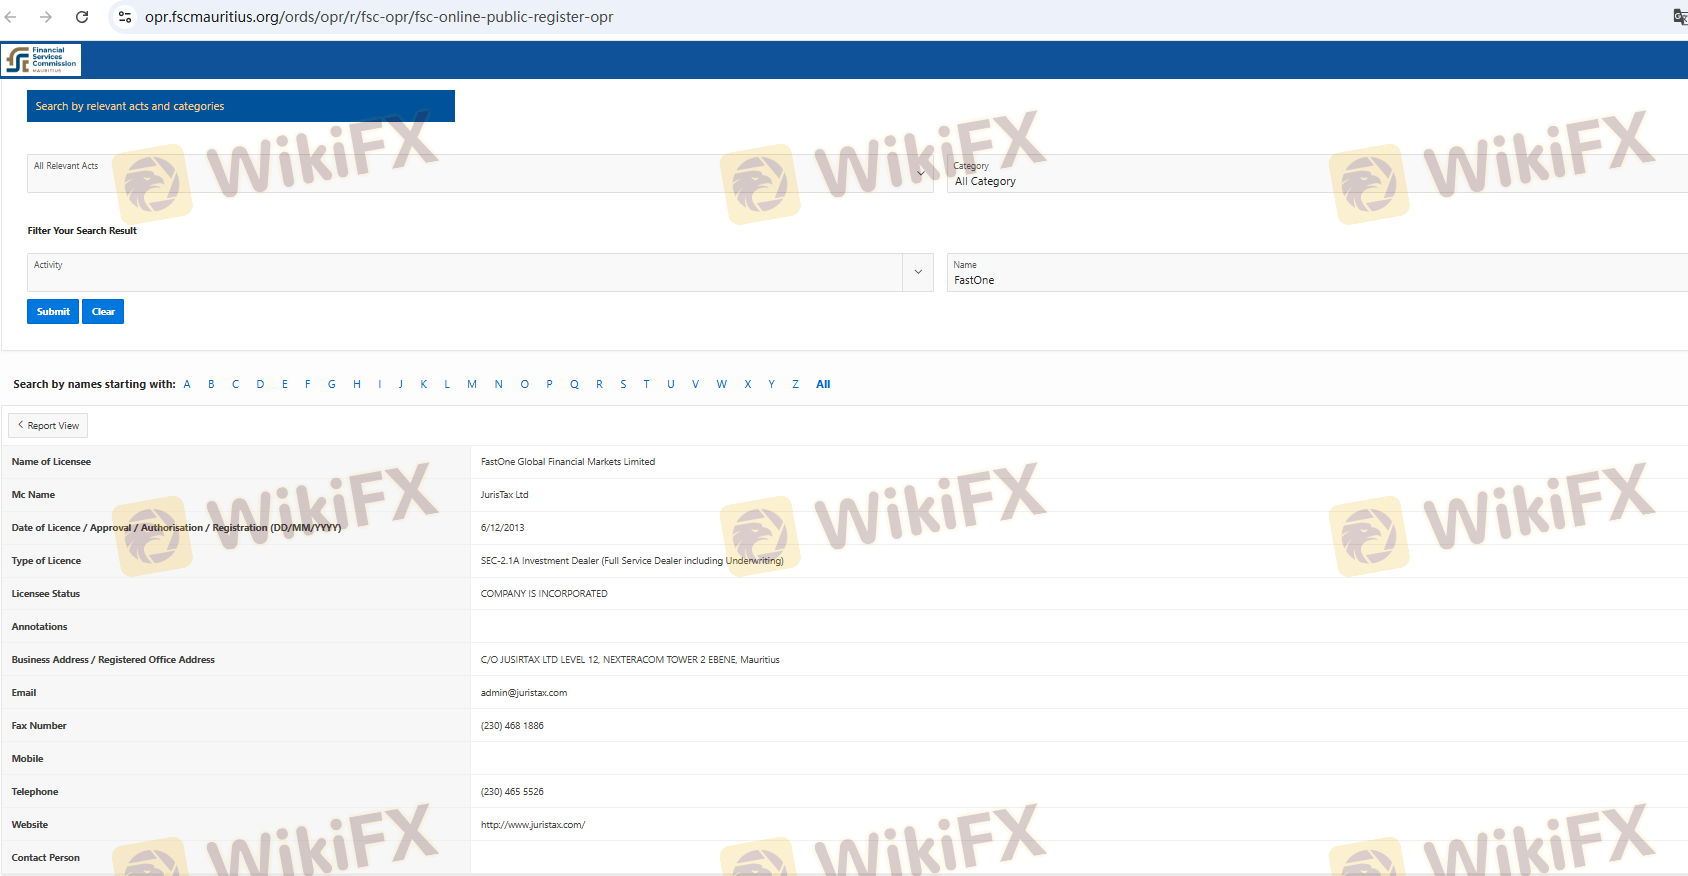The image size is (1688, 876).
Task: Show All names in the letter filter
Action: pos(823,384)
